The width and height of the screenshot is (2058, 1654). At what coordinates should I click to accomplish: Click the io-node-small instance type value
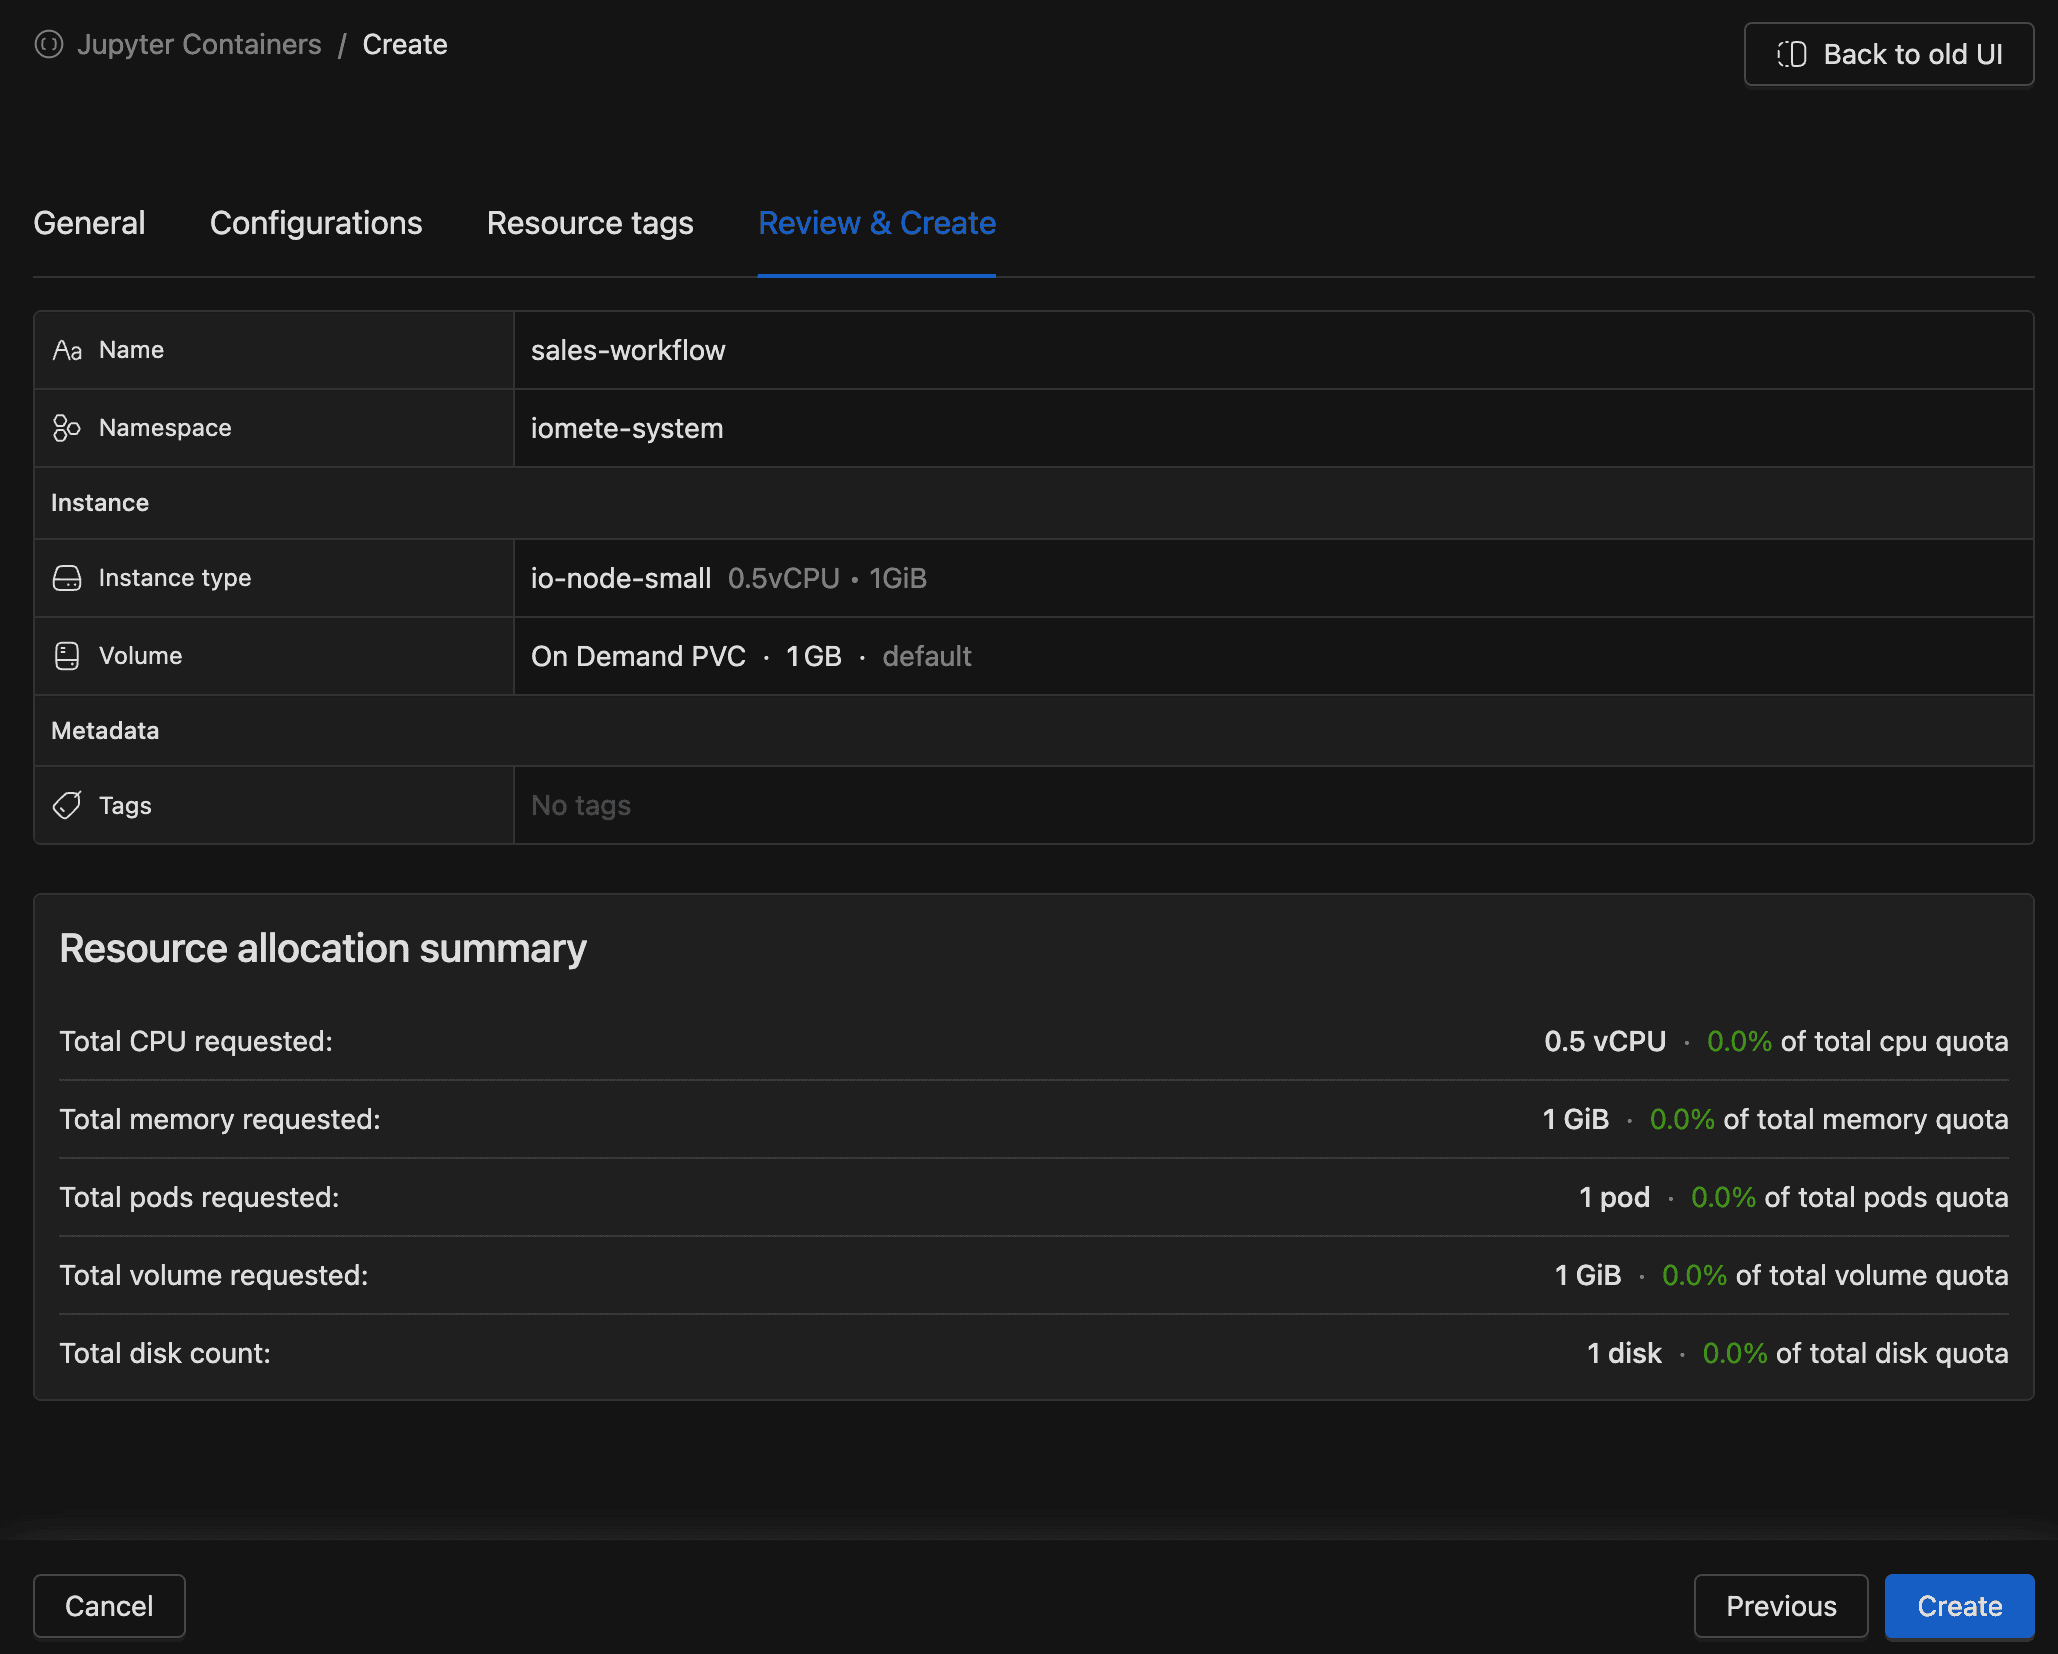pos(621,578)
